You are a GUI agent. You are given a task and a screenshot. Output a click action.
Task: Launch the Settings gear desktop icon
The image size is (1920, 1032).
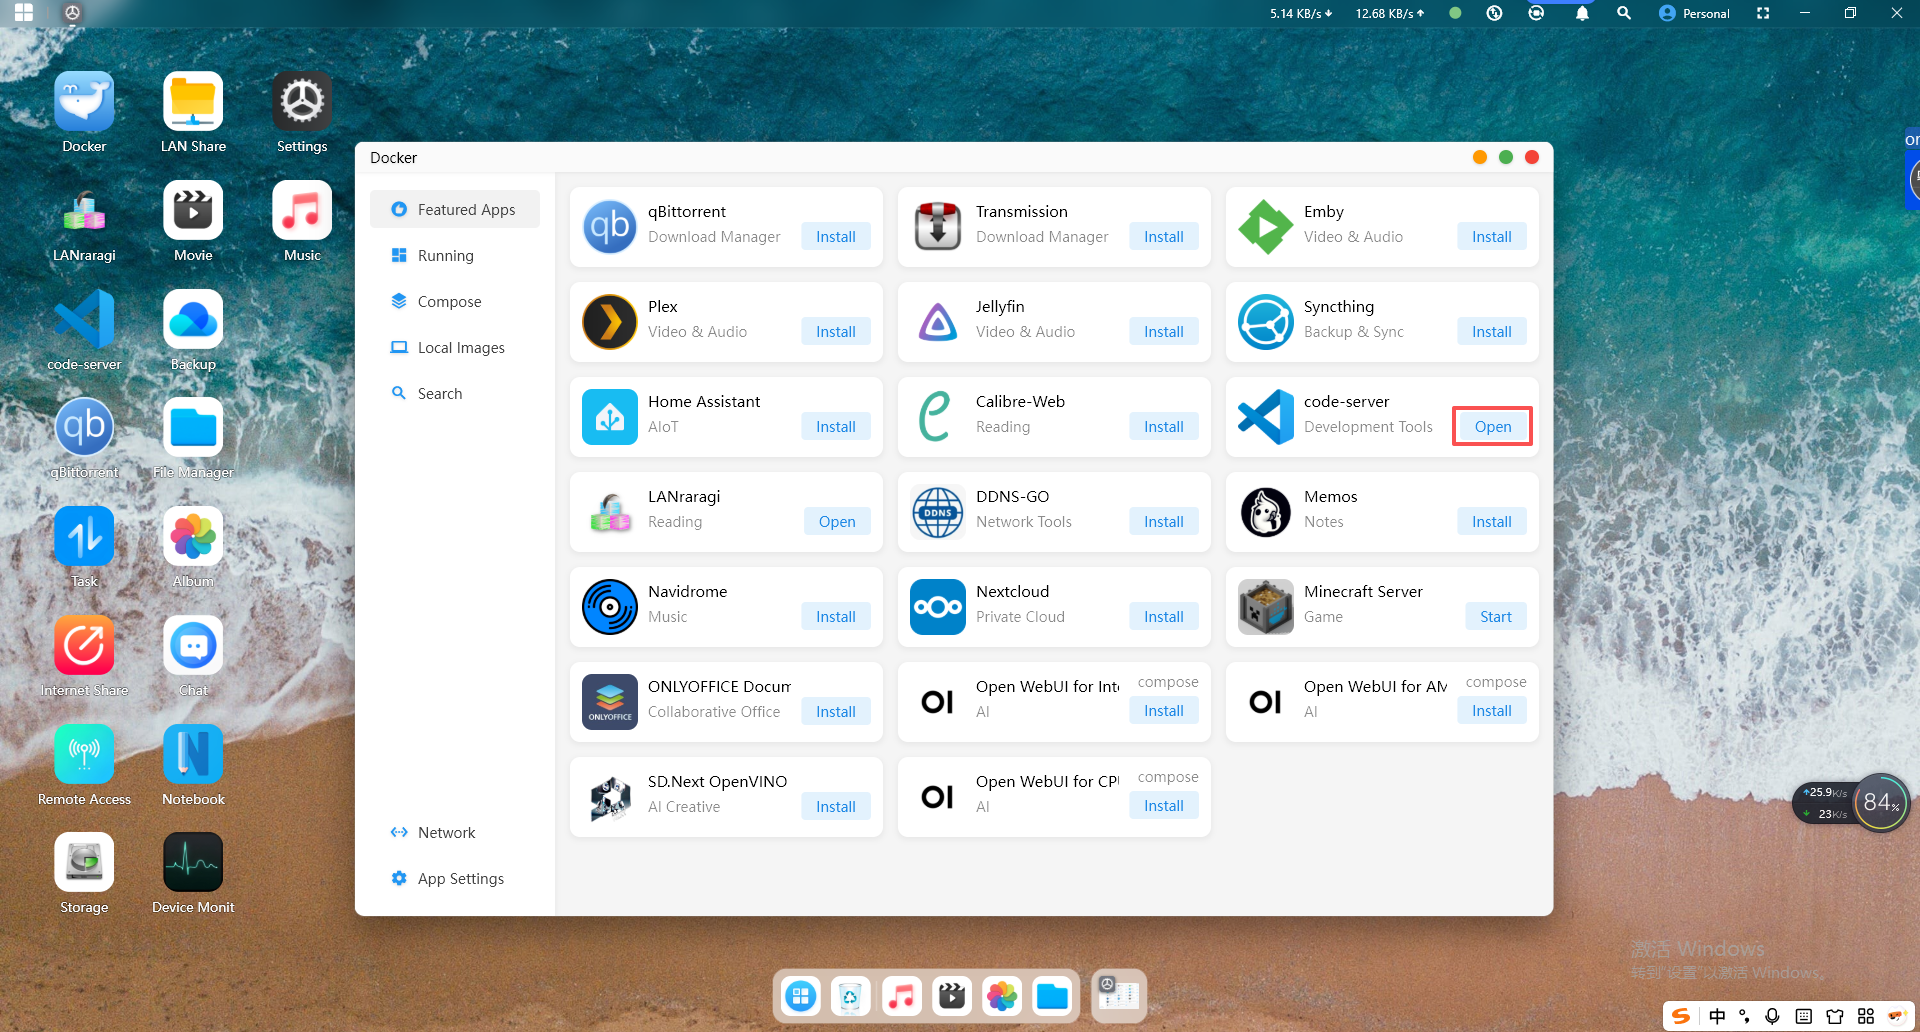(302, 102)
